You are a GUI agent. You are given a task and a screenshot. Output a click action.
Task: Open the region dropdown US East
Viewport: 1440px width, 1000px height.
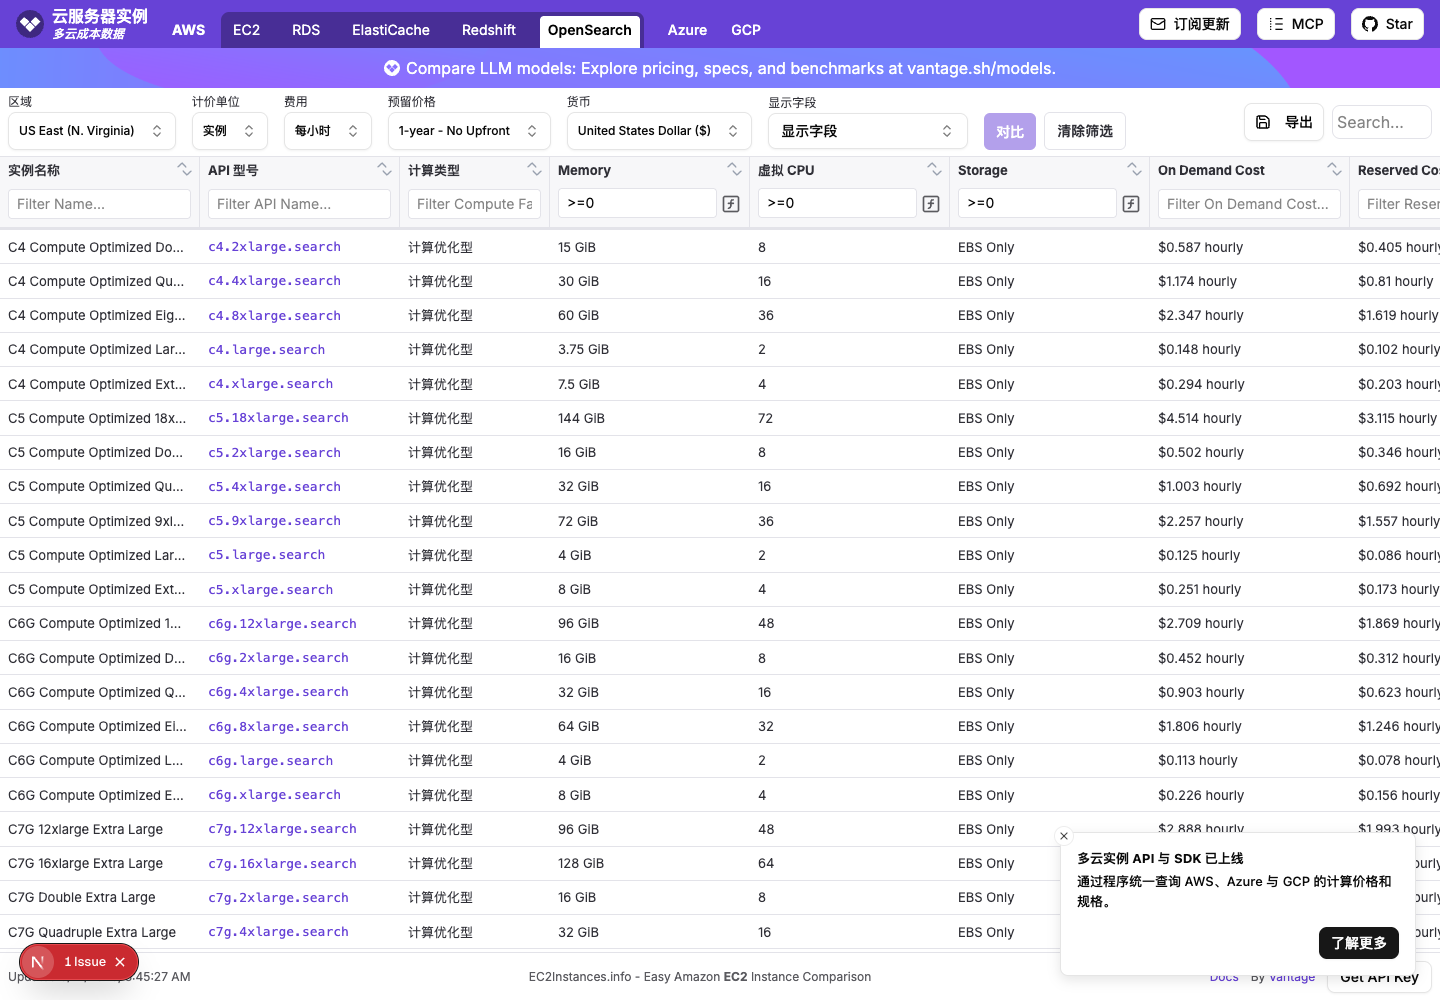(x=92, y=131)
